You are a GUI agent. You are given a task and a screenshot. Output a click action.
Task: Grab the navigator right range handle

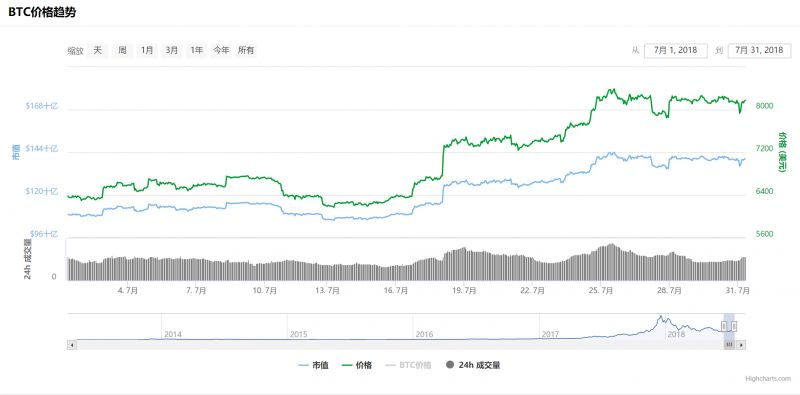coord(734,326)
